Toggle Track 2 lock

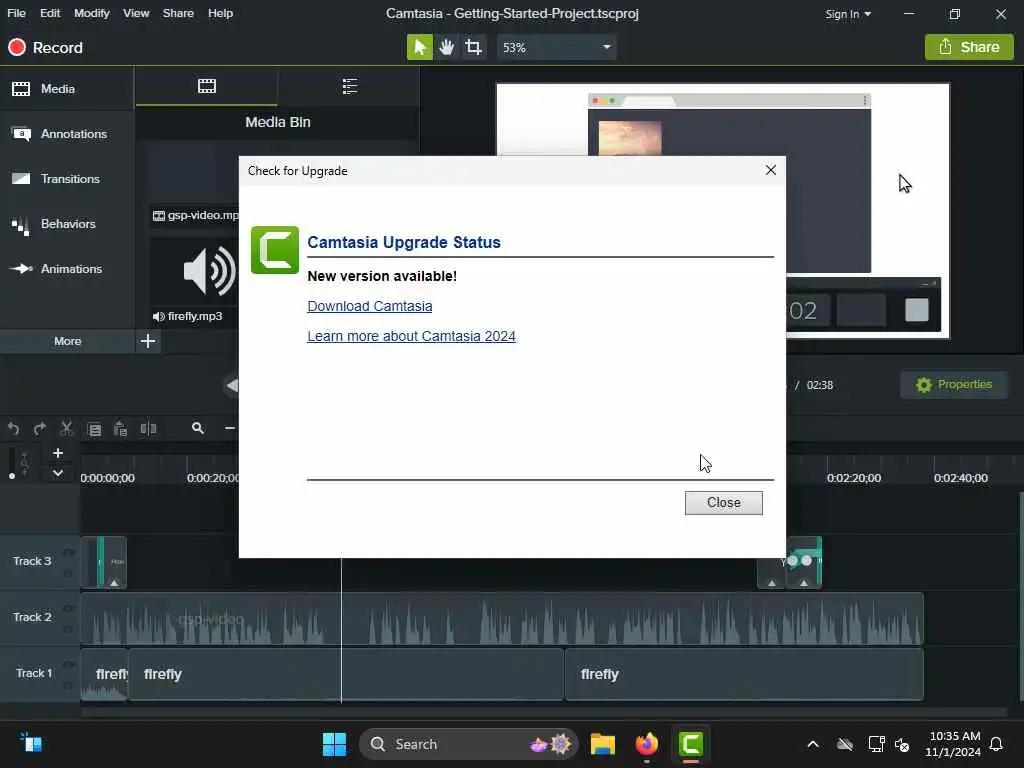pos(68,630)
